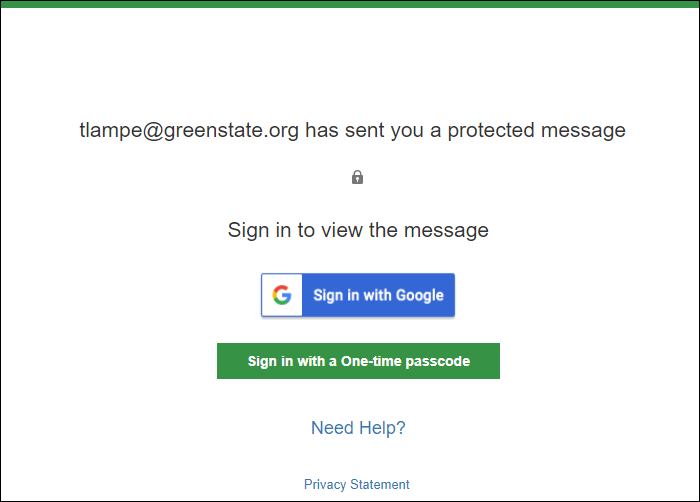This screenshot has width=700, height=502.
Task: Click the tlampe@greenstate.org sender address text
Action: [189, 130]
